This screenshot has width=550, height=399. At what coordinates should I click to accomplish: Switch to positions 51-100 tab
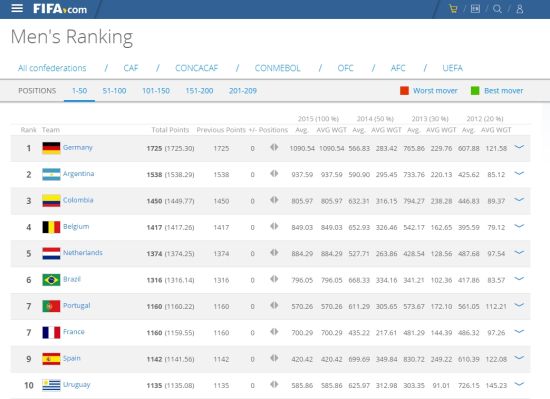114,91
